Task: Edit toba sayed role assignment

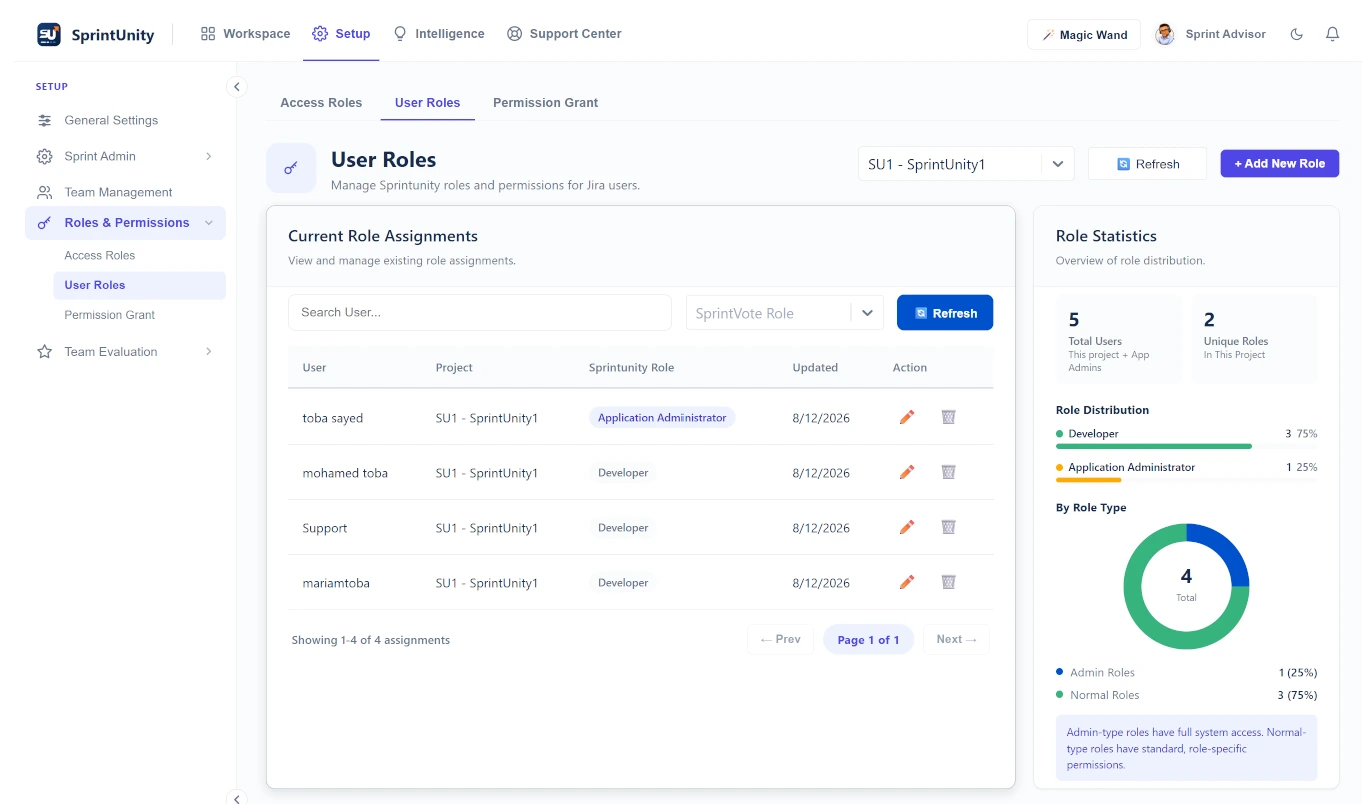Action: click(907, 417)
